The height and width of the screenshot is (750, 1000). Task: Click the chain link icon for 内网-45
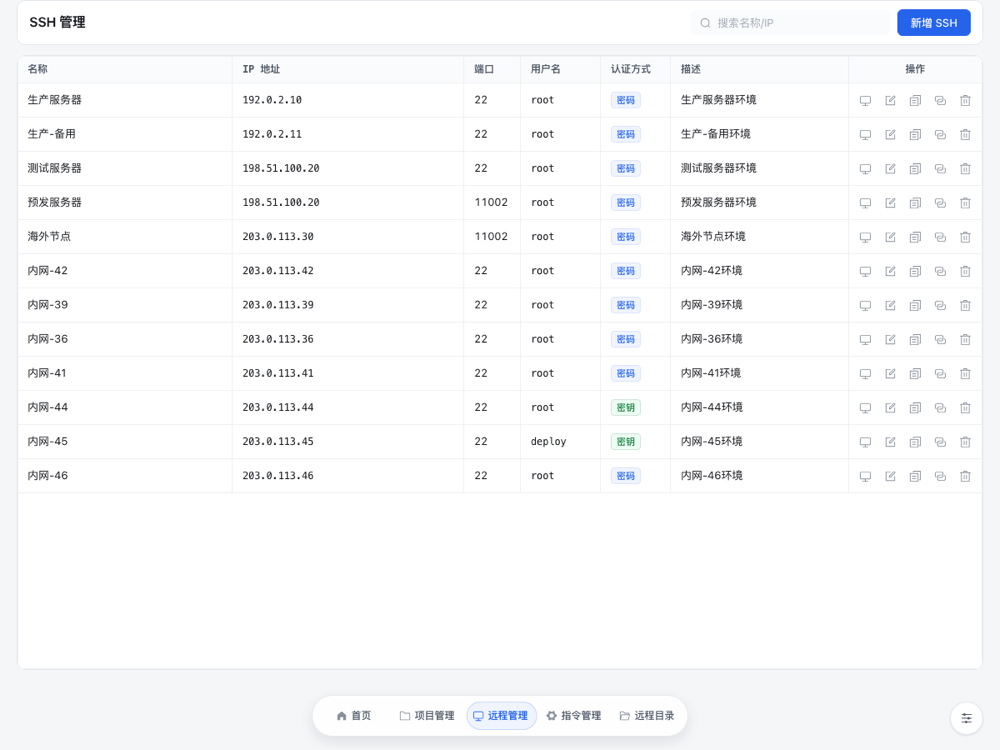click(940, 442)
